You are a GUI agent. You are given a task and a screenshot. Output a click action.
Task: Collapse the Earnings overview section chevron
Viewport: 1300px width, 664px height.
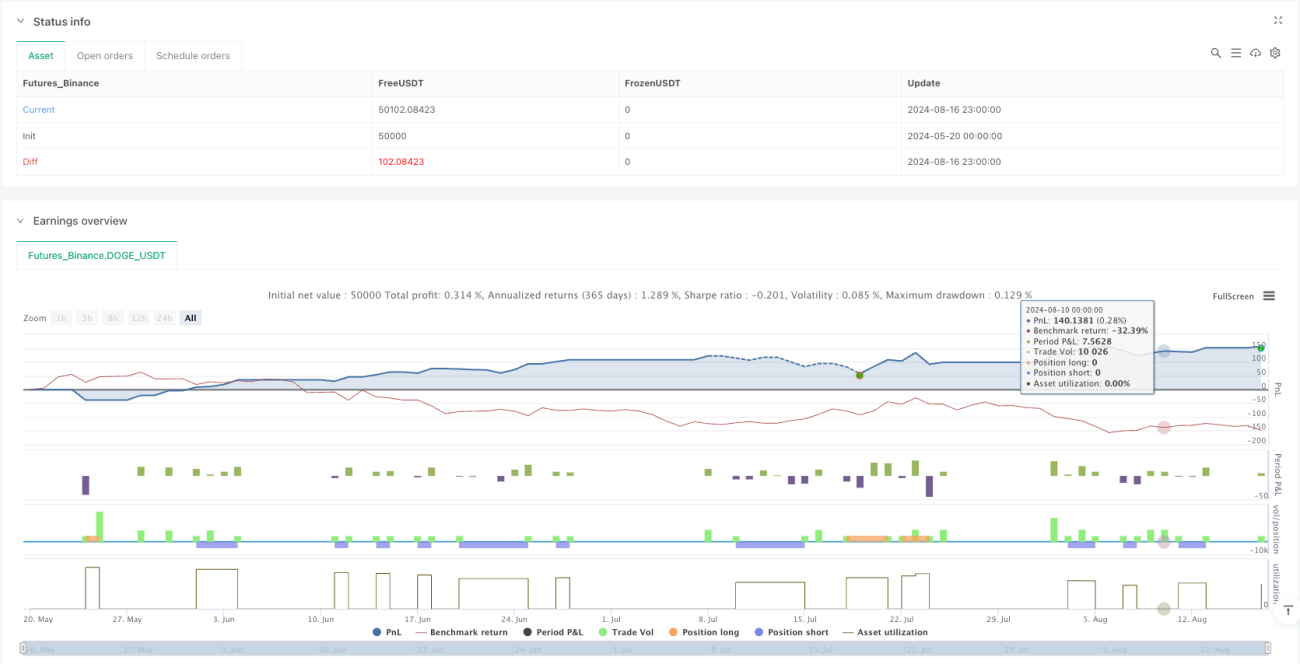click(20, 221)
